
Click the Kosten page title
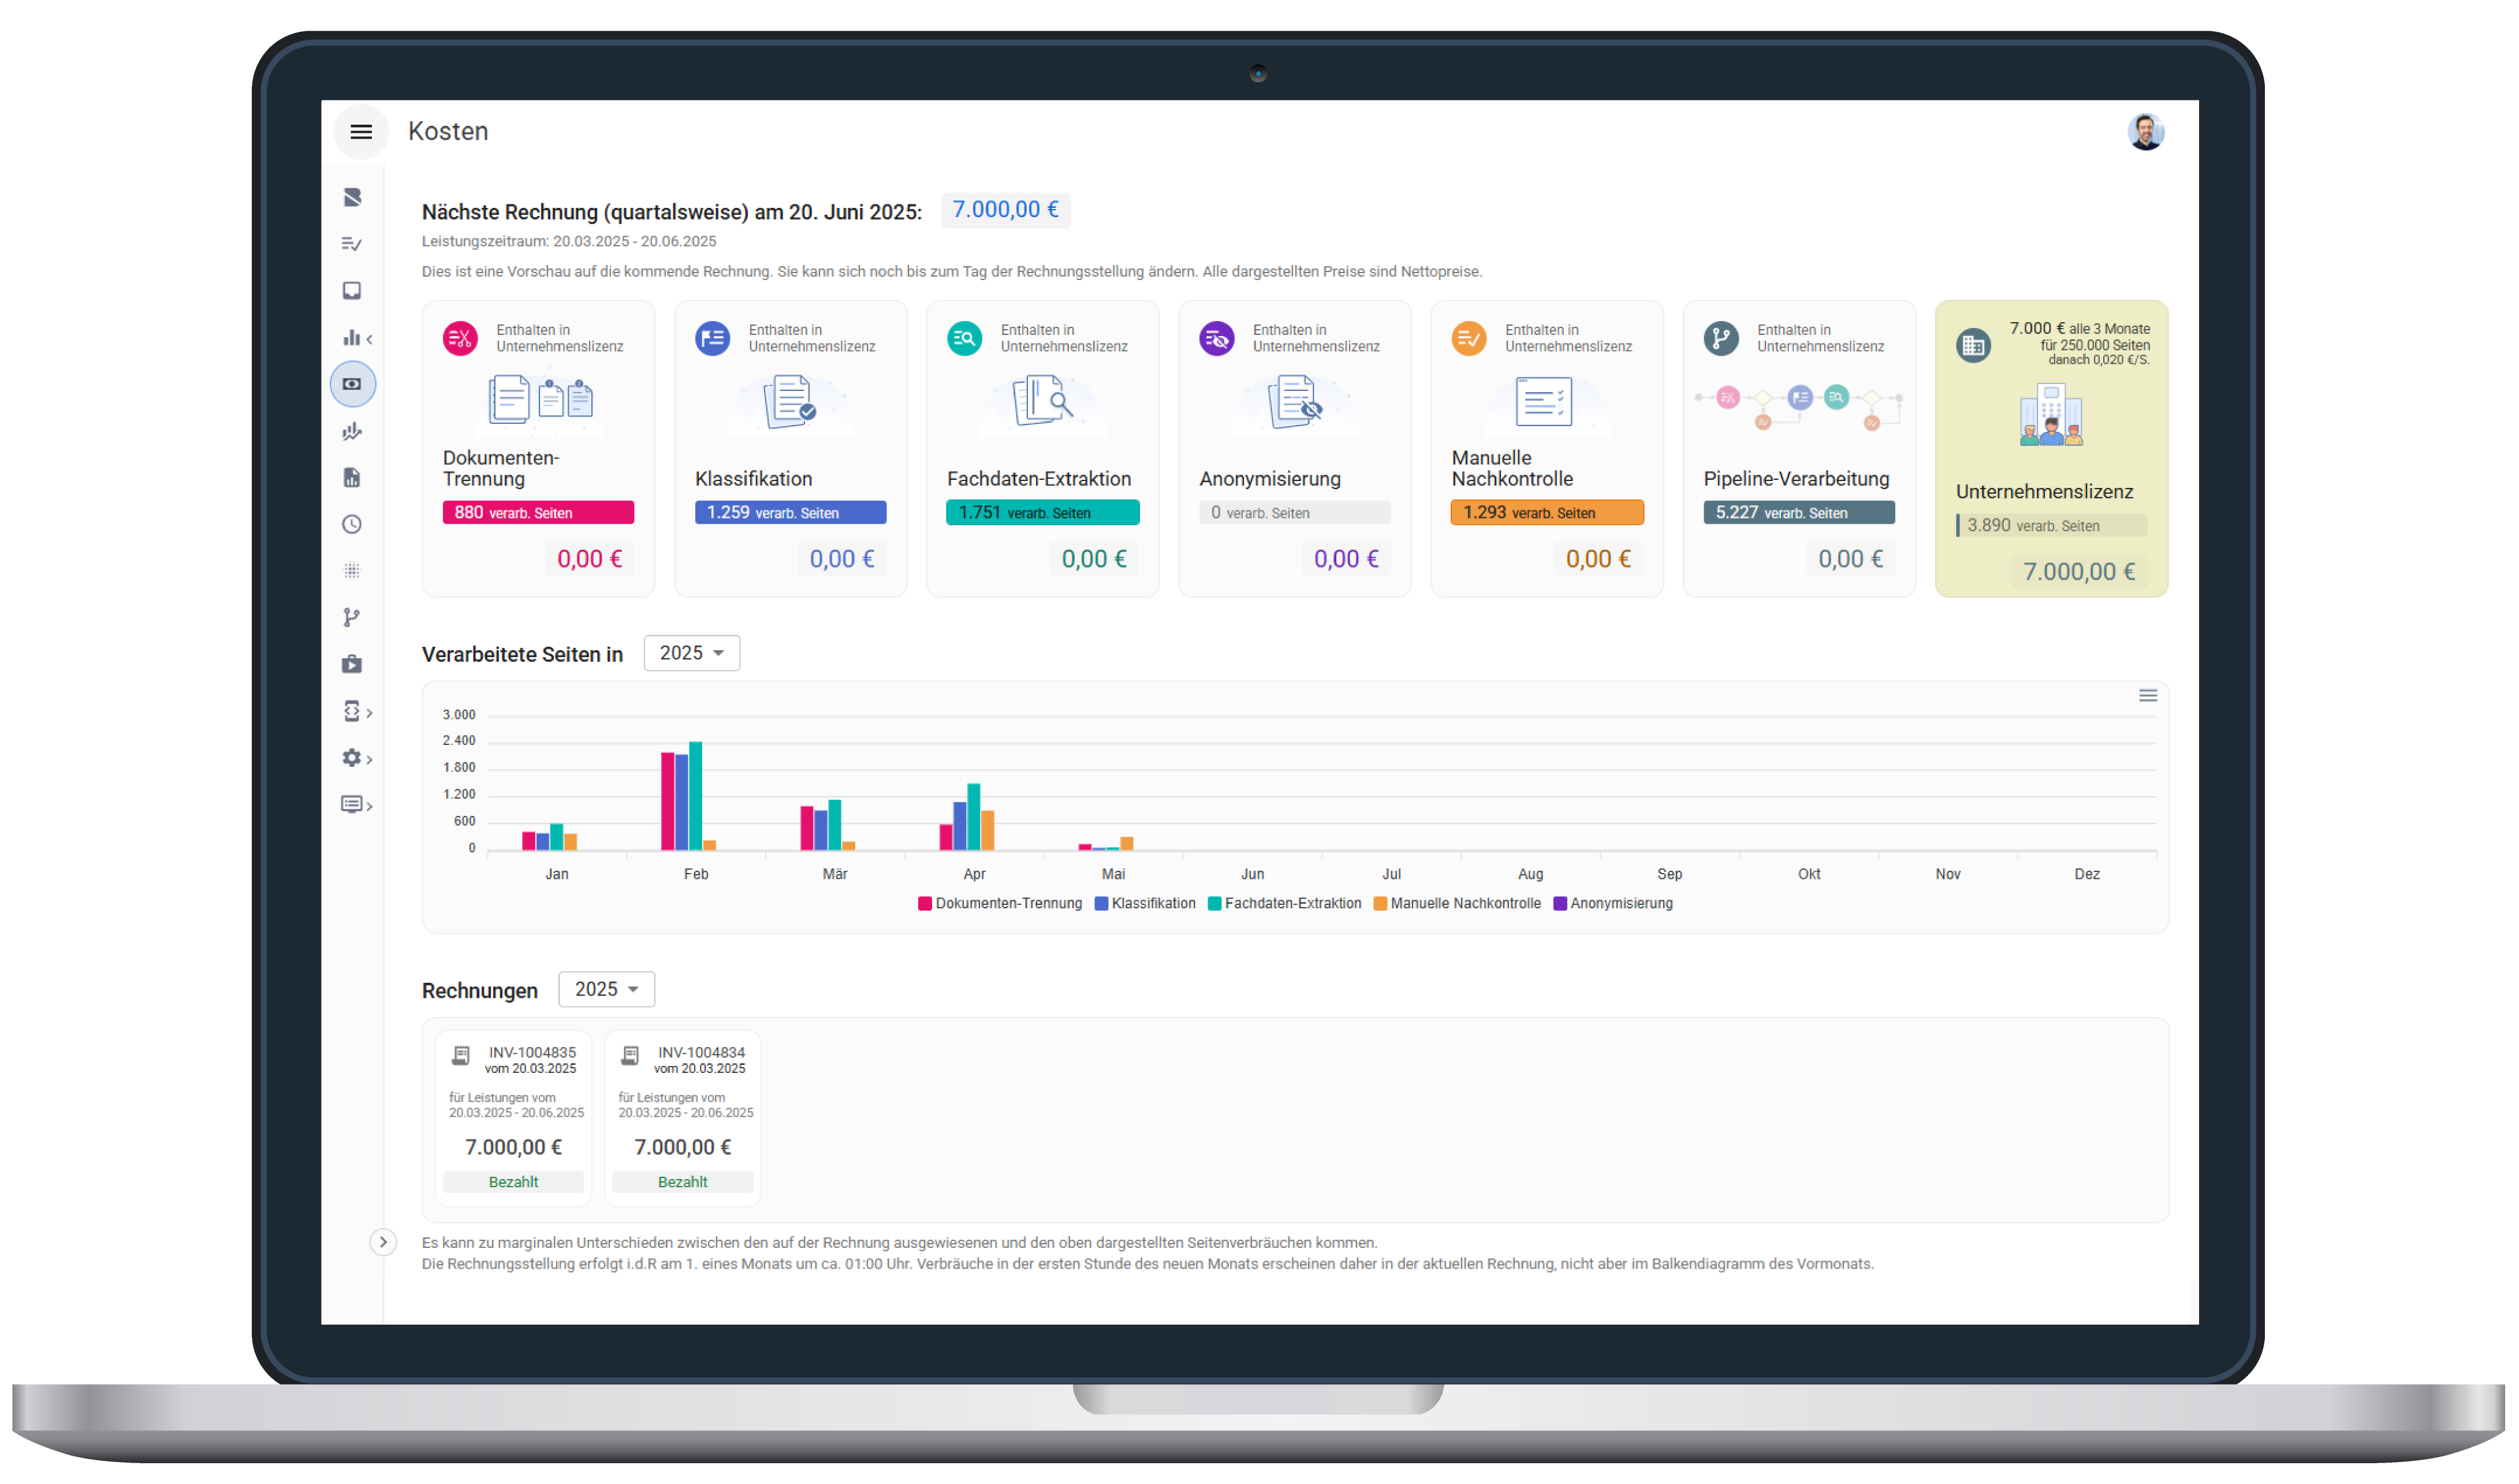pos(448,131)
